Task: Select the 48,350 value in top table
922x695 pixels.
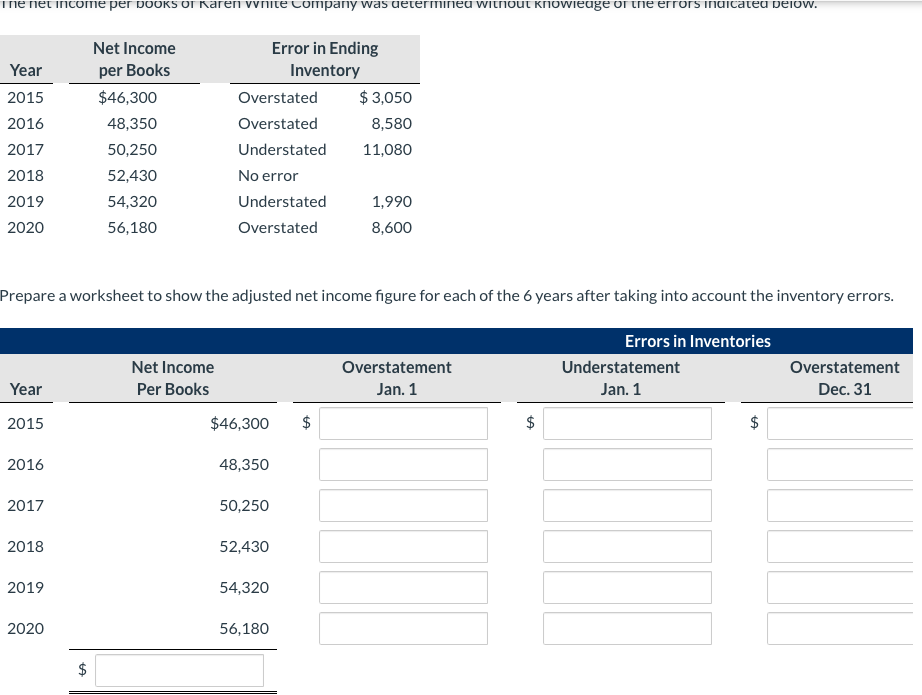Action: tap(132, 123)
